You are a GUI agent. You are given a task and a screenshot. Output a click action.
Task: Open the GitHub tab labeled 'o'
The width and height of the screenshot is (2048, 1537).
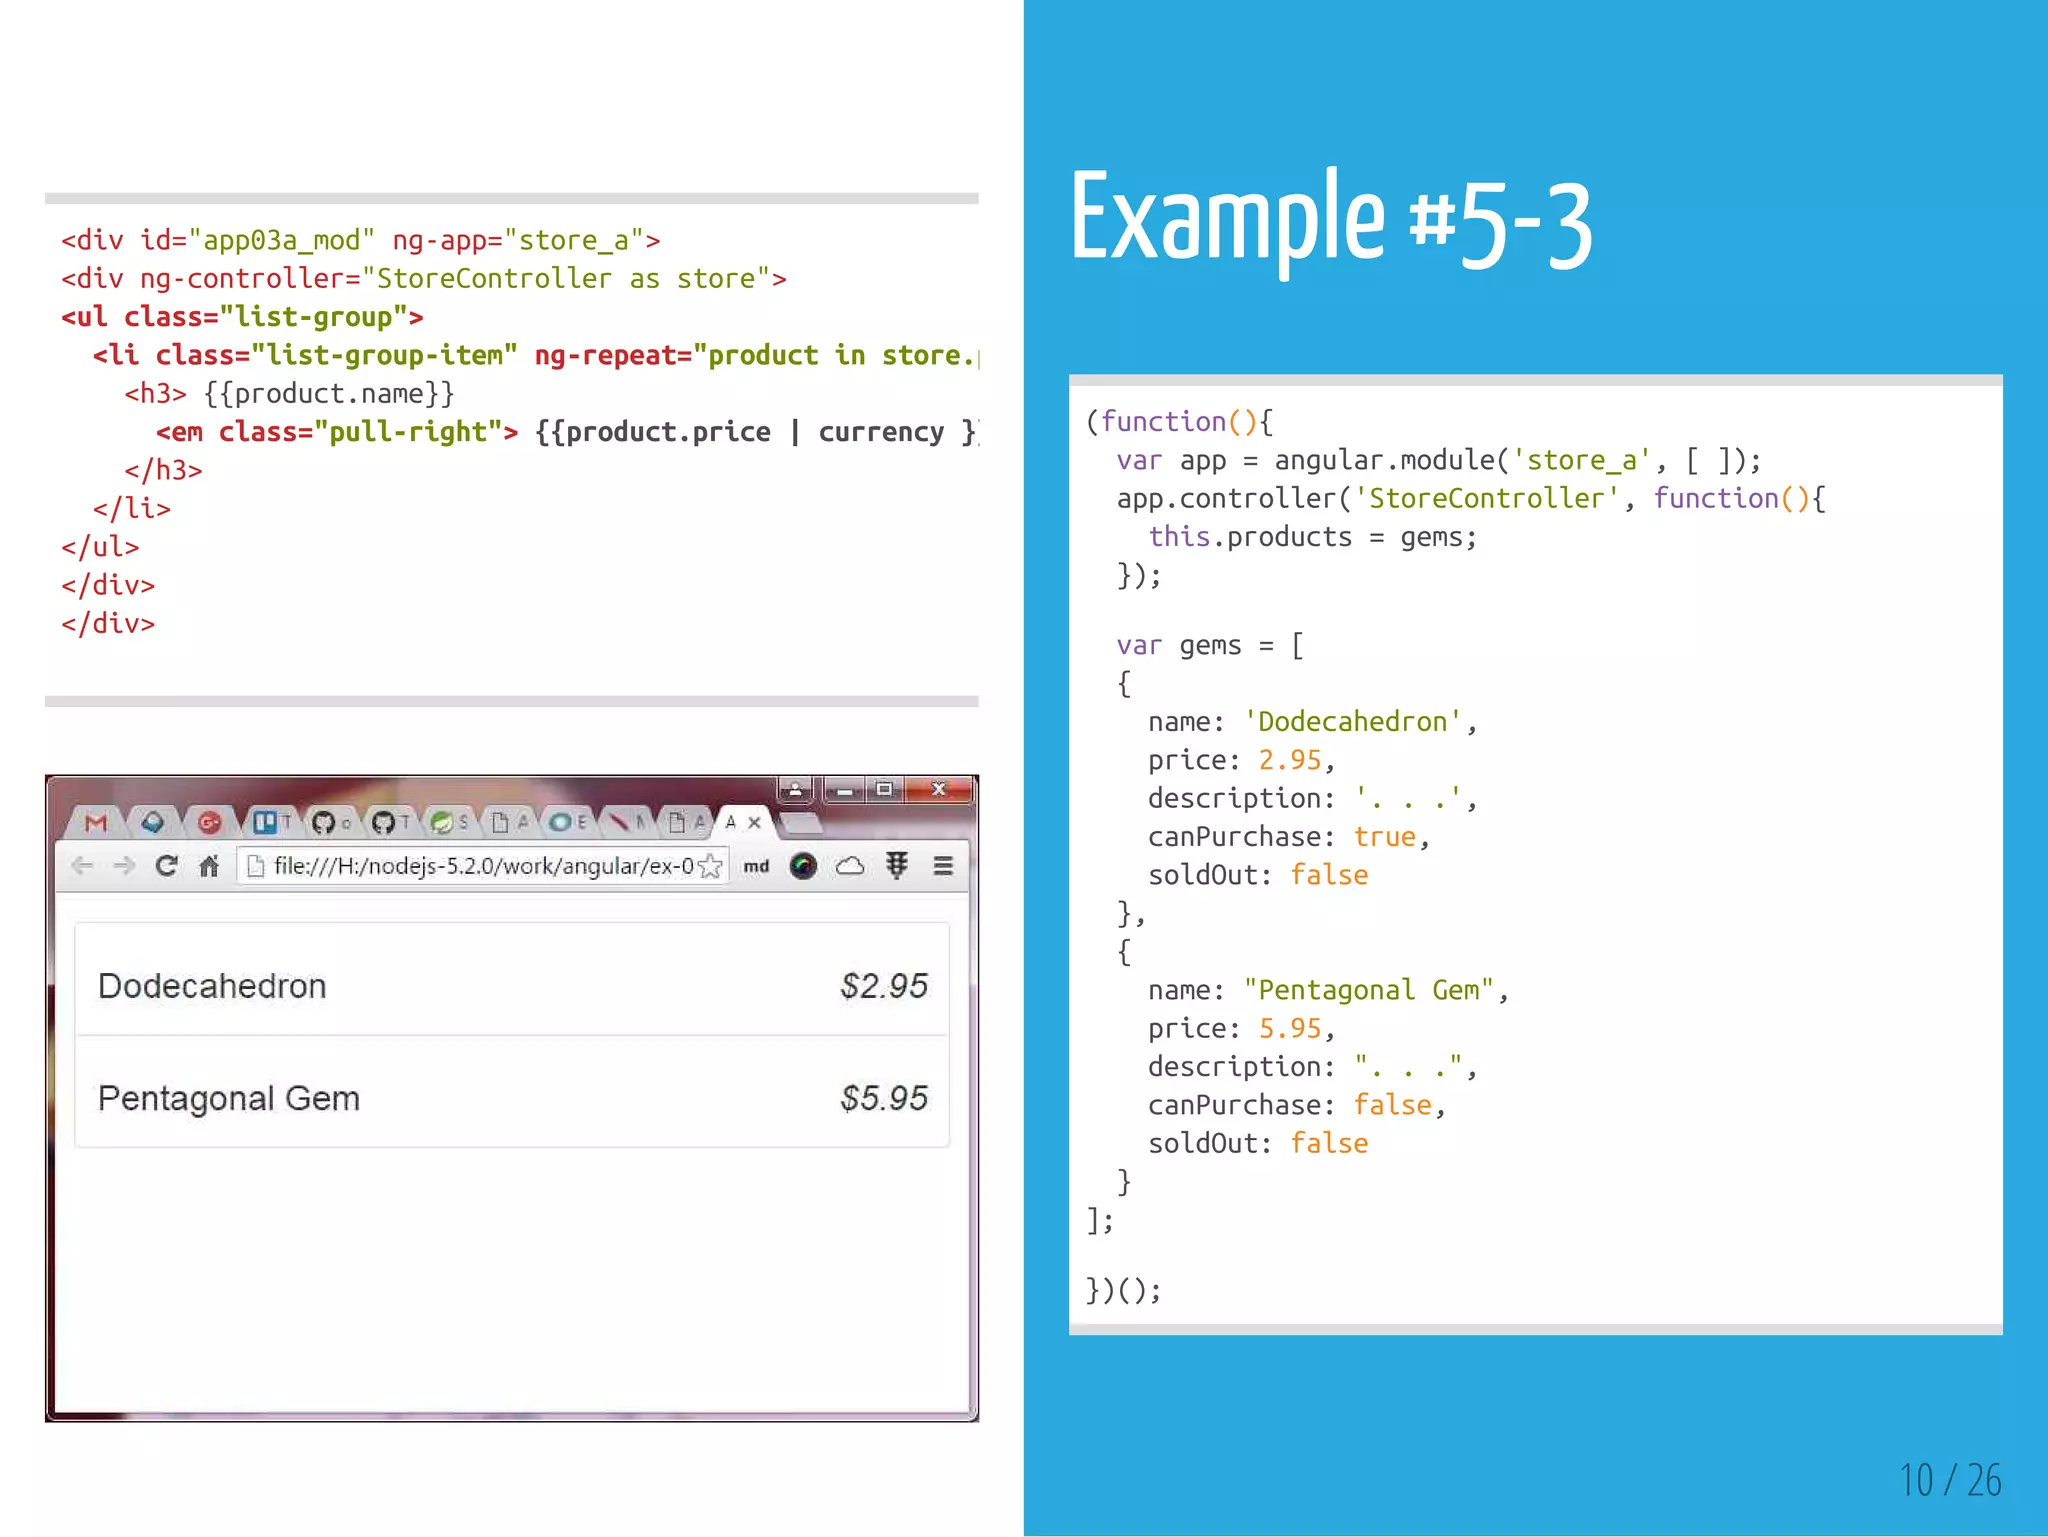(331, 822)
